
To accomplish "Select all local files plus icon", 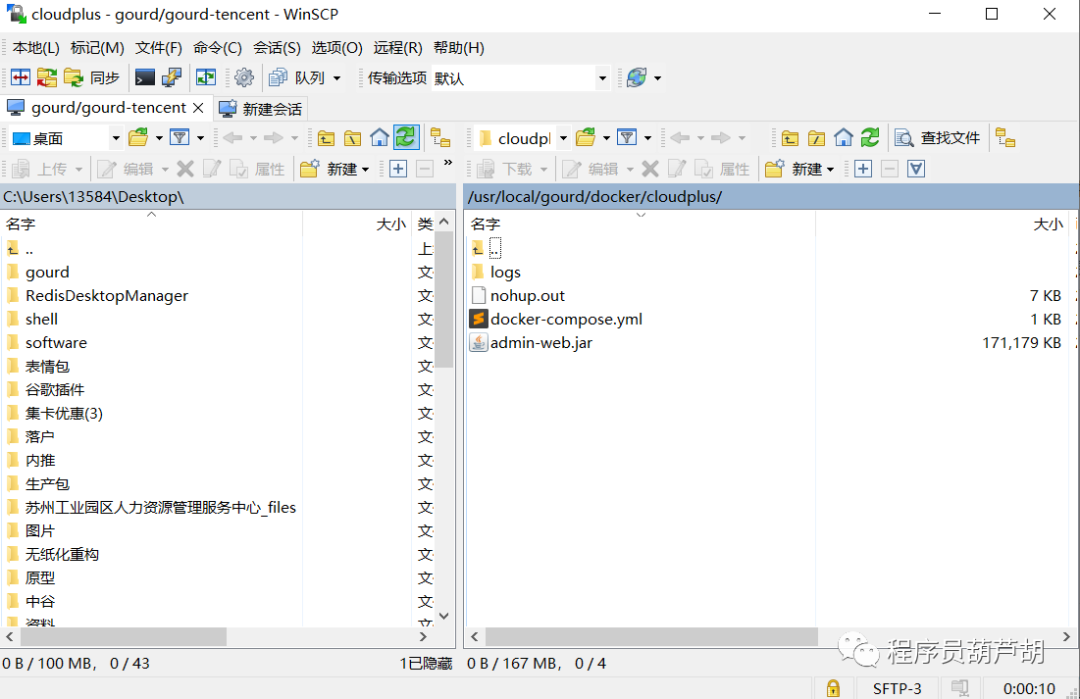I will pyautogui.click(x=398, y=169).
